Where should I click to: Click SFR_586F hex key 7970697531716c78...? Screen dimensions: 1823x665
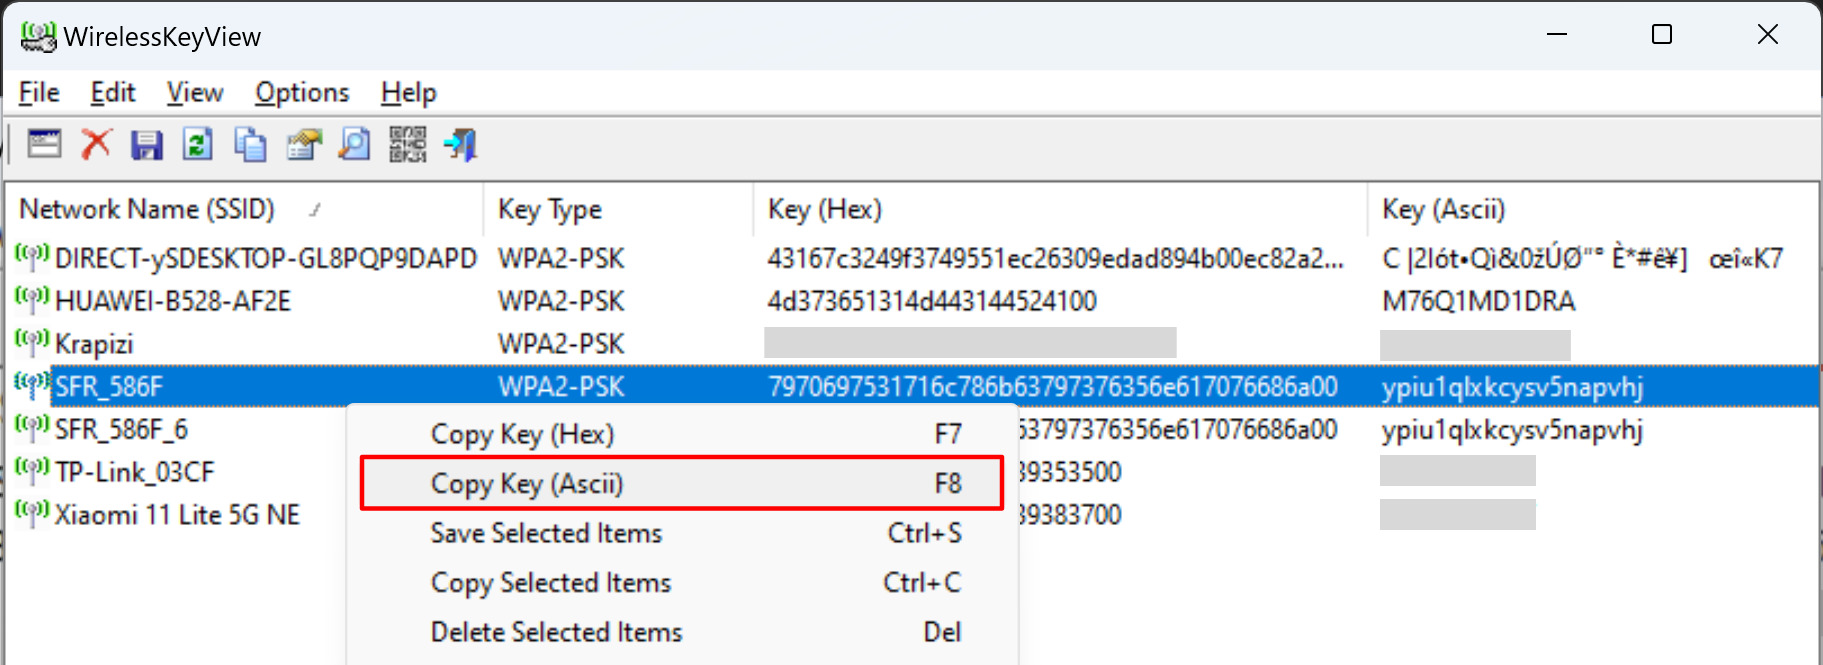(x=1052, y=387)
